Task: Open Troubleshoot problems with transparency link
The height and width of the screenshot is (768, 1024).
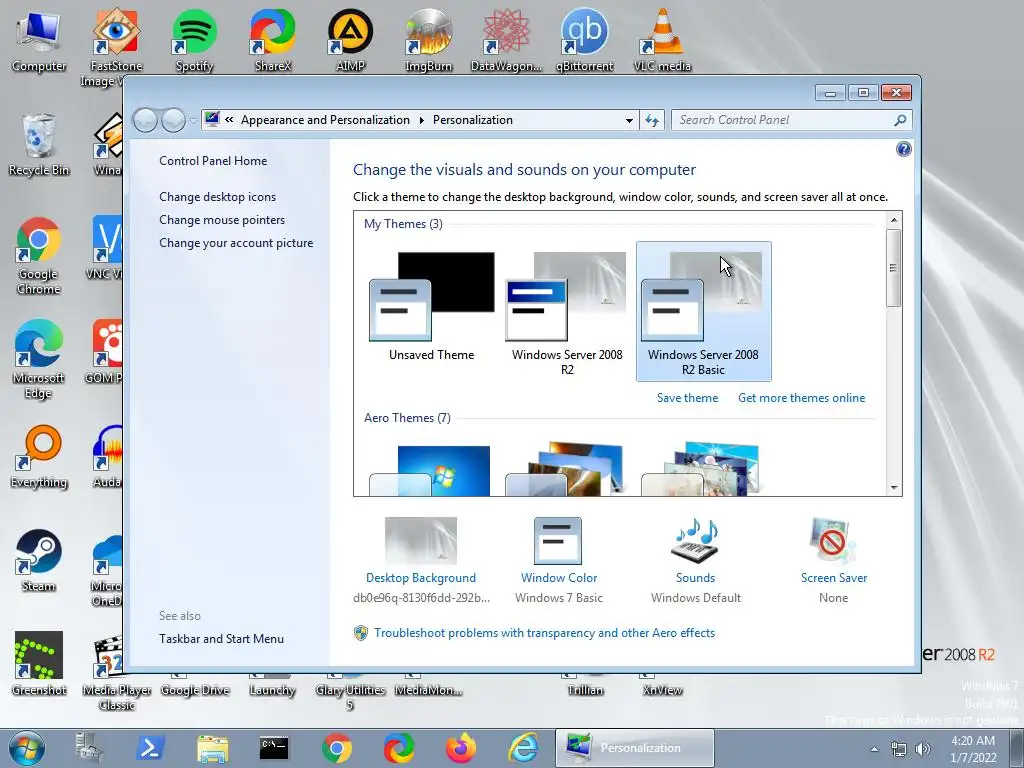Action: [544, 633]
